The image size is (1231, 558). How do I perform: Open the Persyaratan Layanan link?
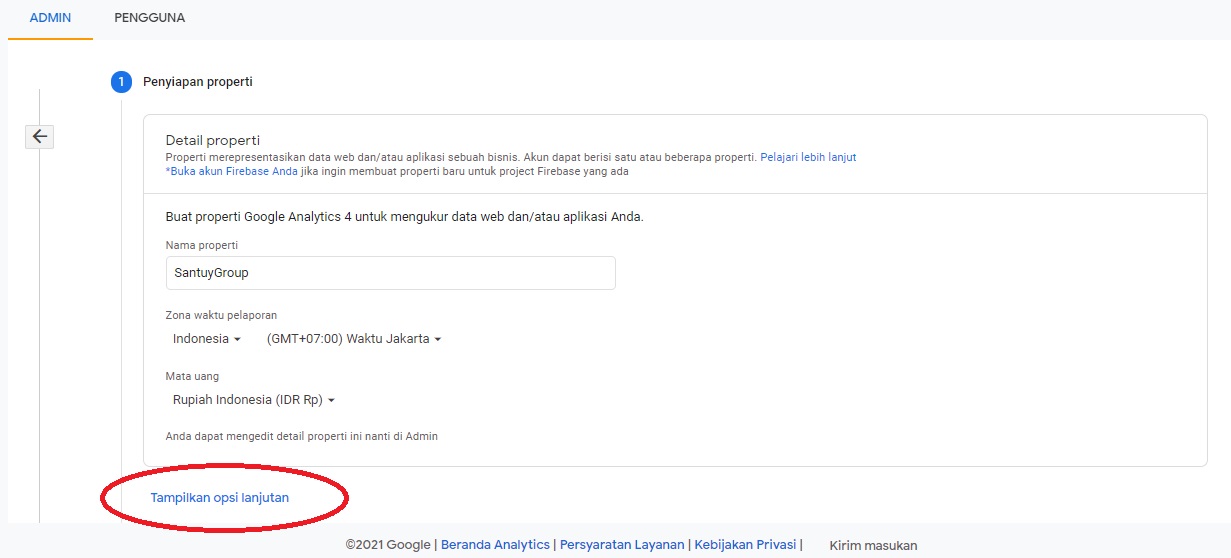pyautogui.click(x=622, y=545)
